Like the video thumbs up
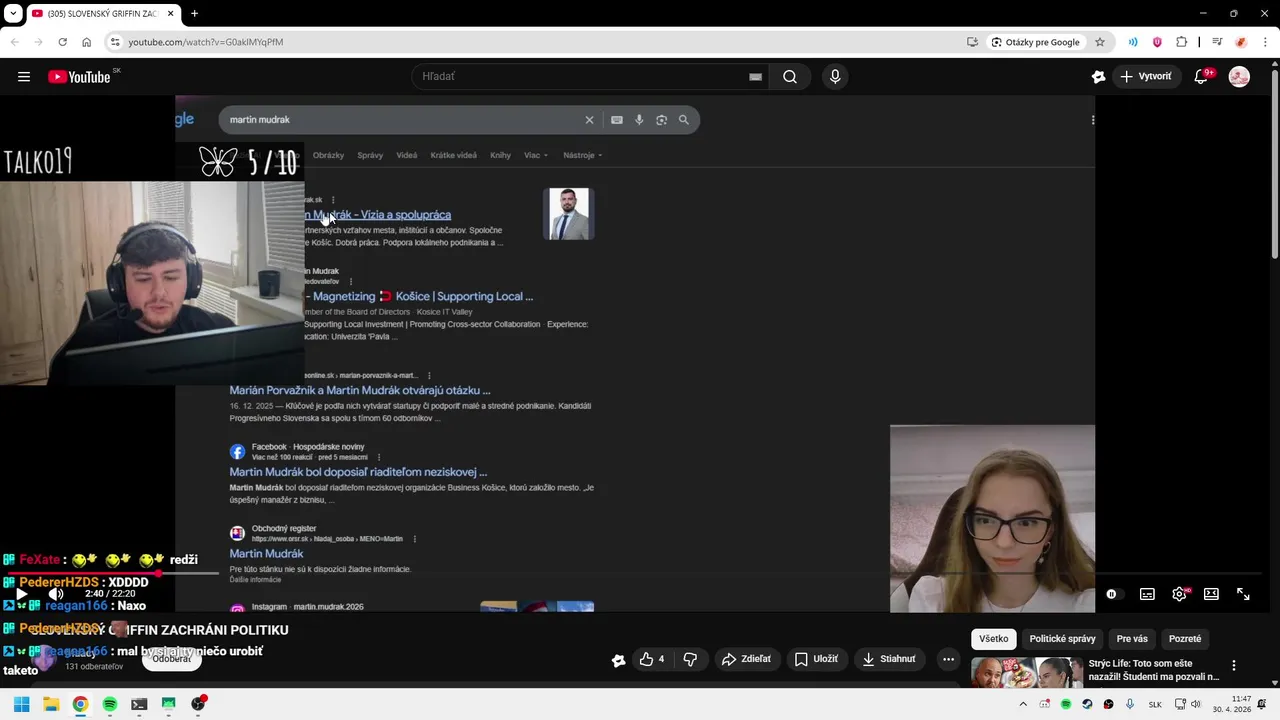Screen dimensions: 1280x720 click(652, 659)
